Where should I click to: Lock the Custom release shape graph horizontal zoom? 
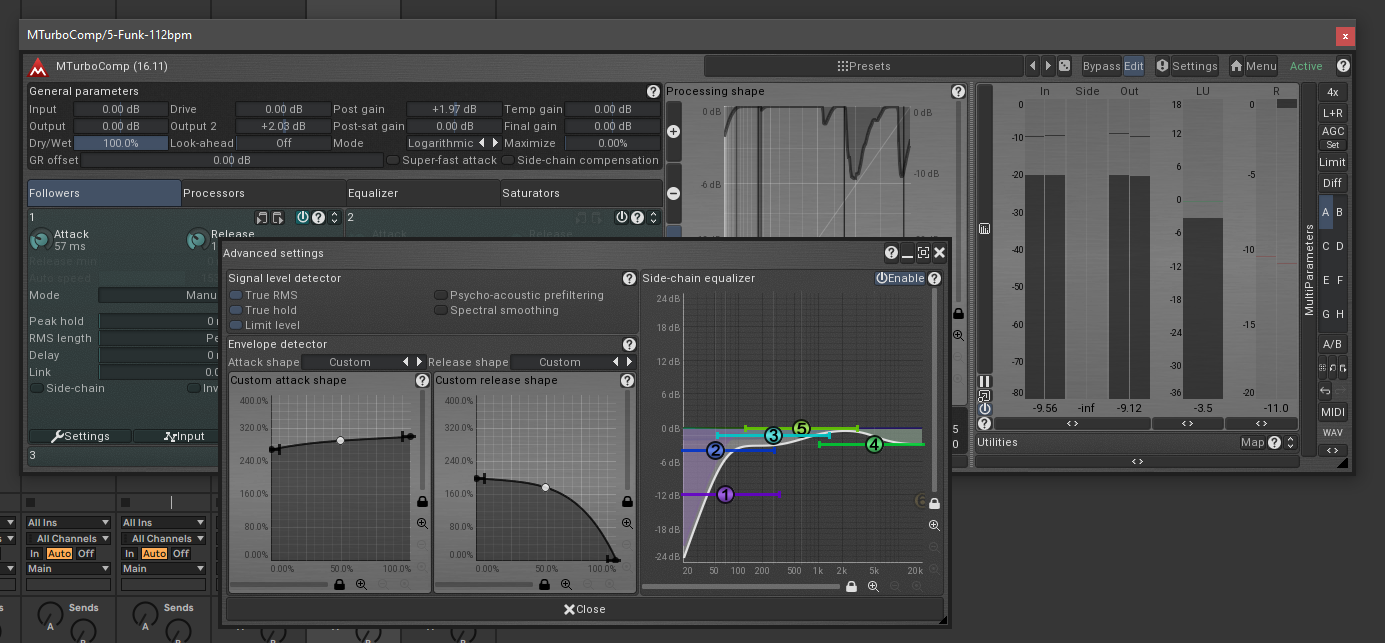pos(544,584)
